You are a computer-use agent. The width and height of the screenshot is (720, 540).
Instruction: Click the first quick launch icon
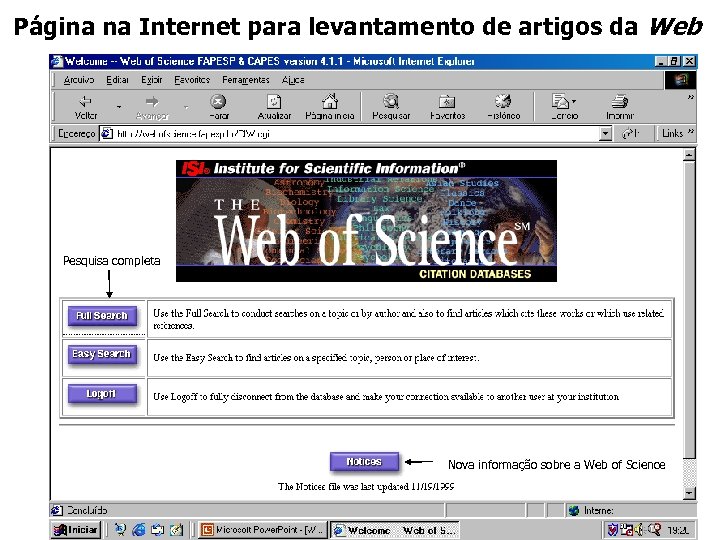(120, 529)
